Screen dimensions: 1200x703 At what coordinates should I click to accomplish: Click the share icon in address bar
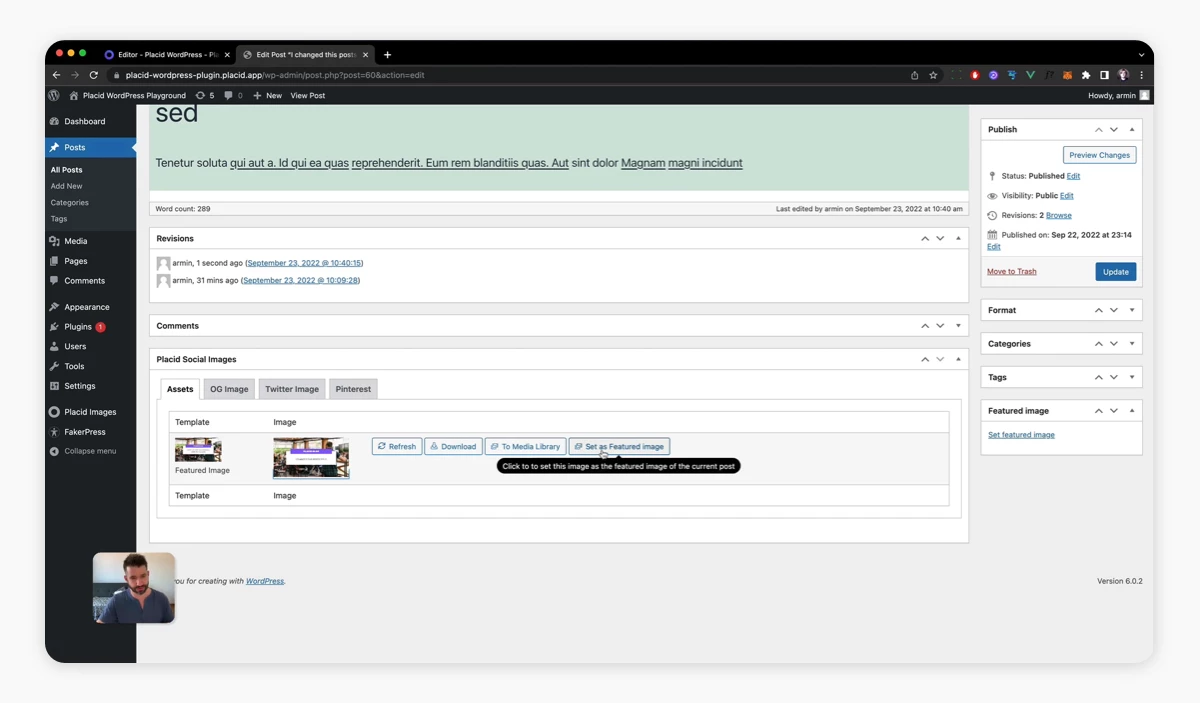click(x=914, y=75)
